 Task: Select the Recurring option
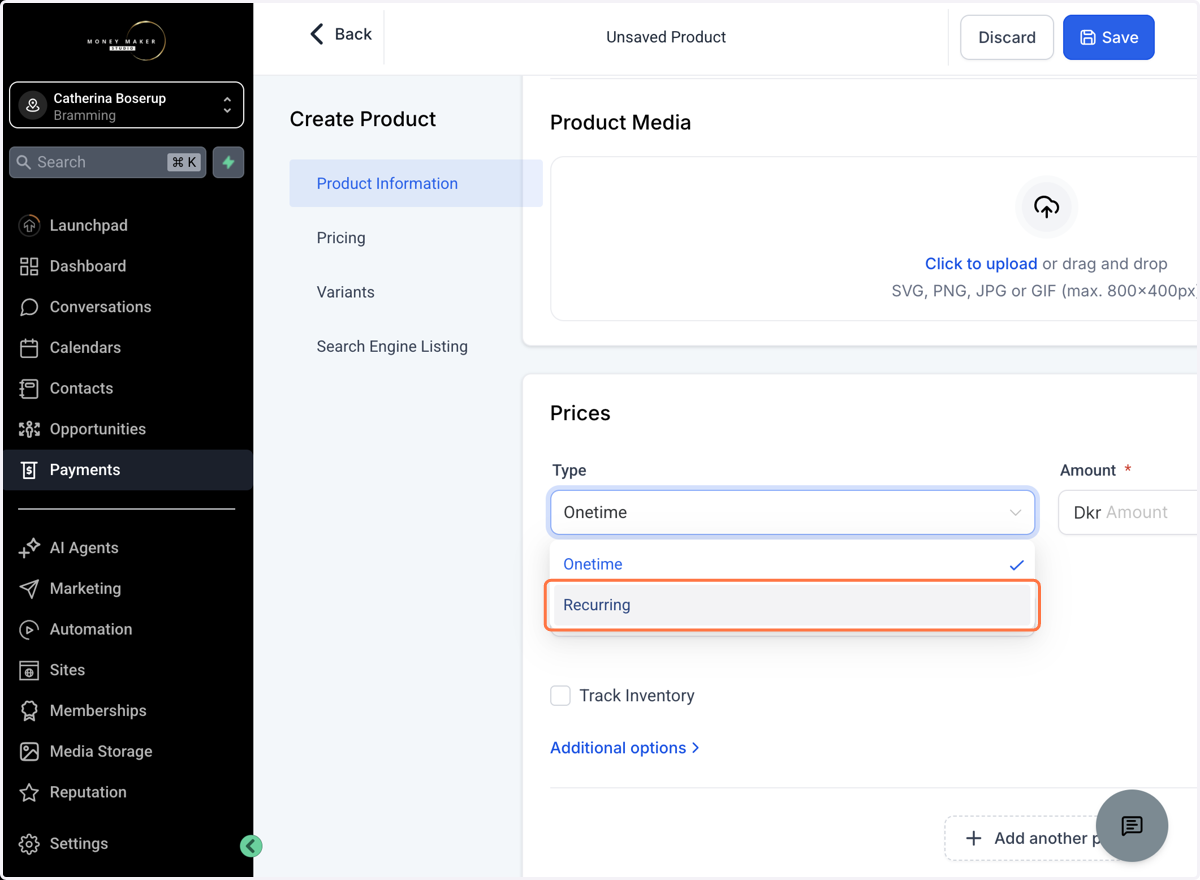pos(792,605)
